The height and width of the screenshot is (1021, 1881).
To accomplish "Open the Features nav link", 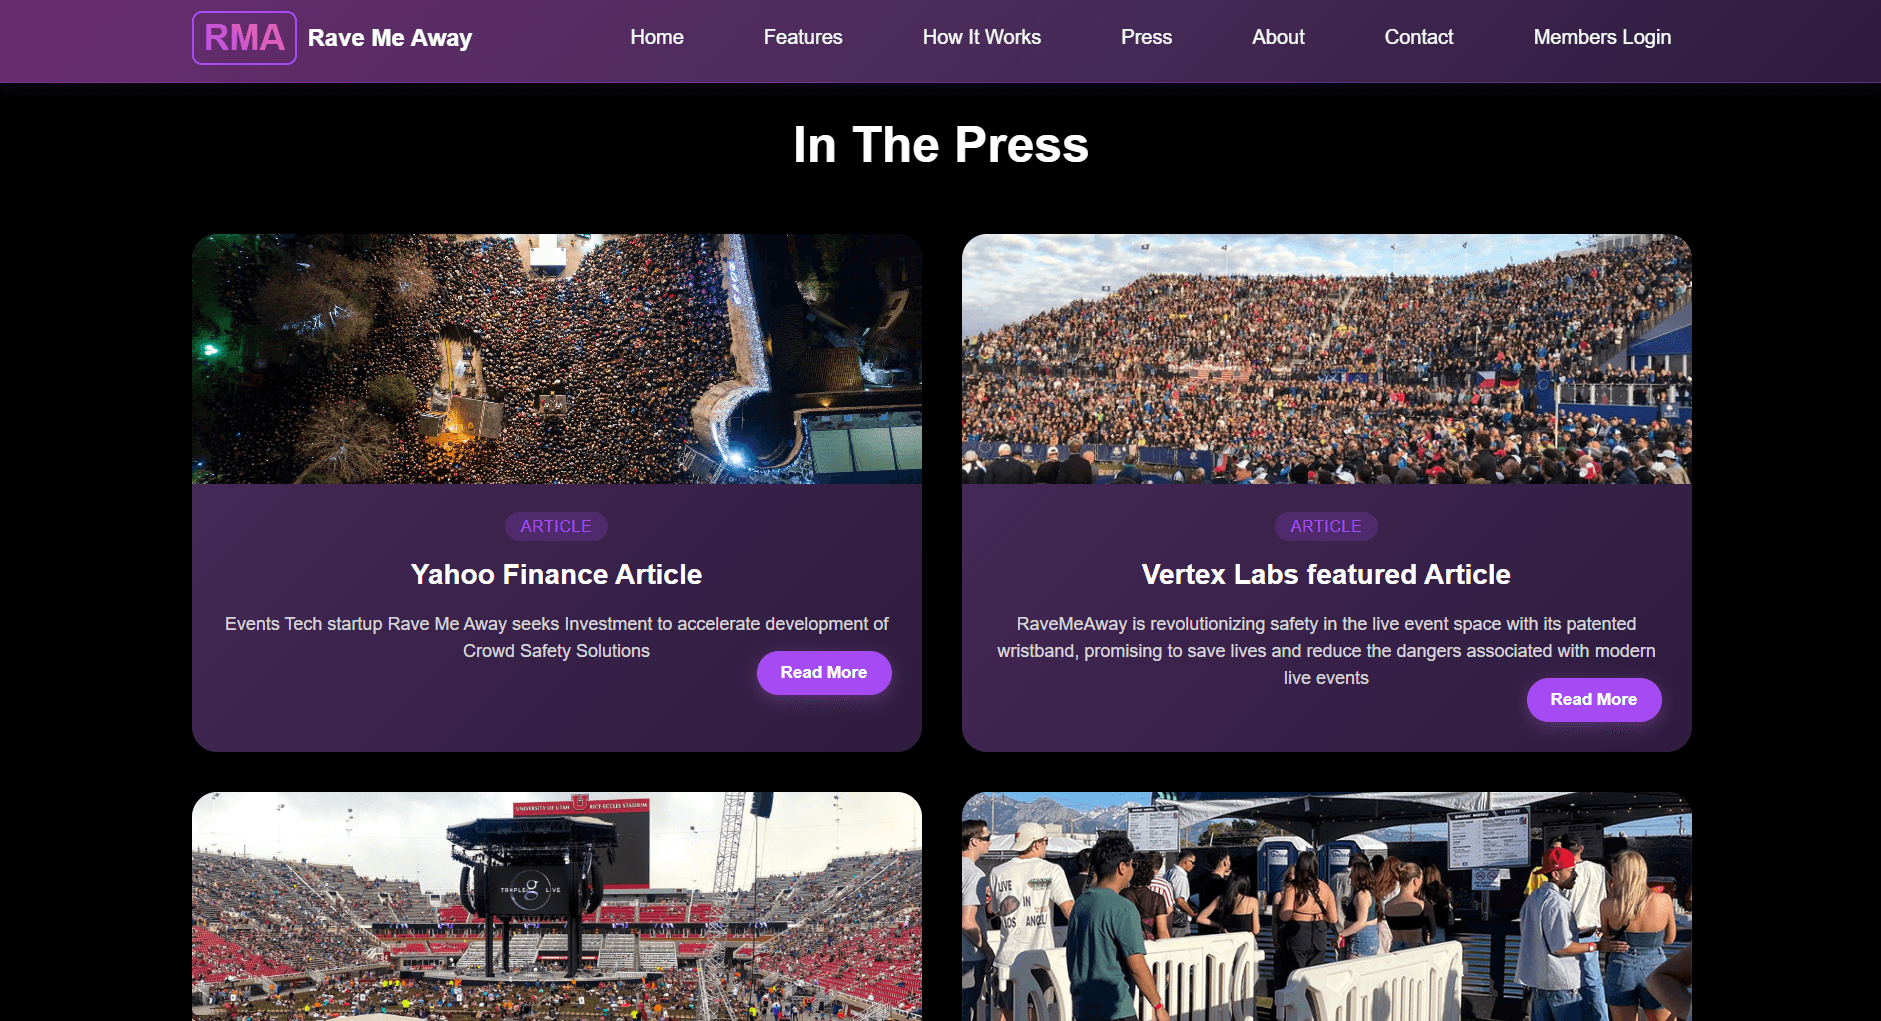I will [x=803, y=37].
